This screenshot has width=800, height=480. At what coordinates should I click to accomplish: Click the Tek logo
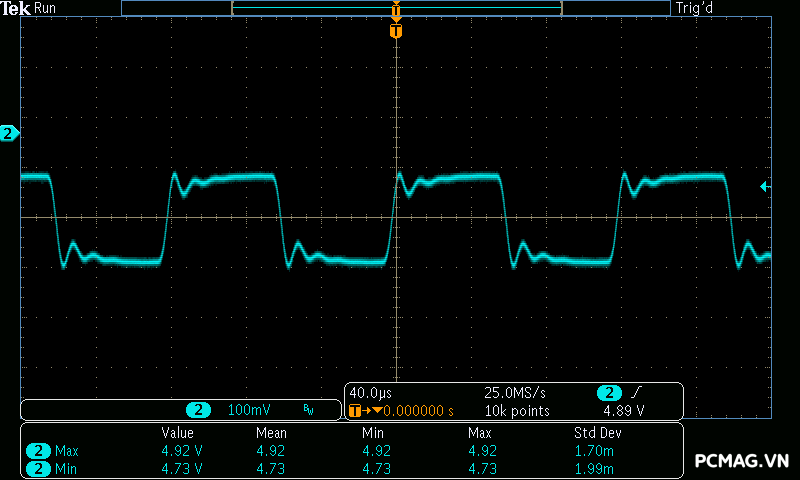[x=15, y=8]
